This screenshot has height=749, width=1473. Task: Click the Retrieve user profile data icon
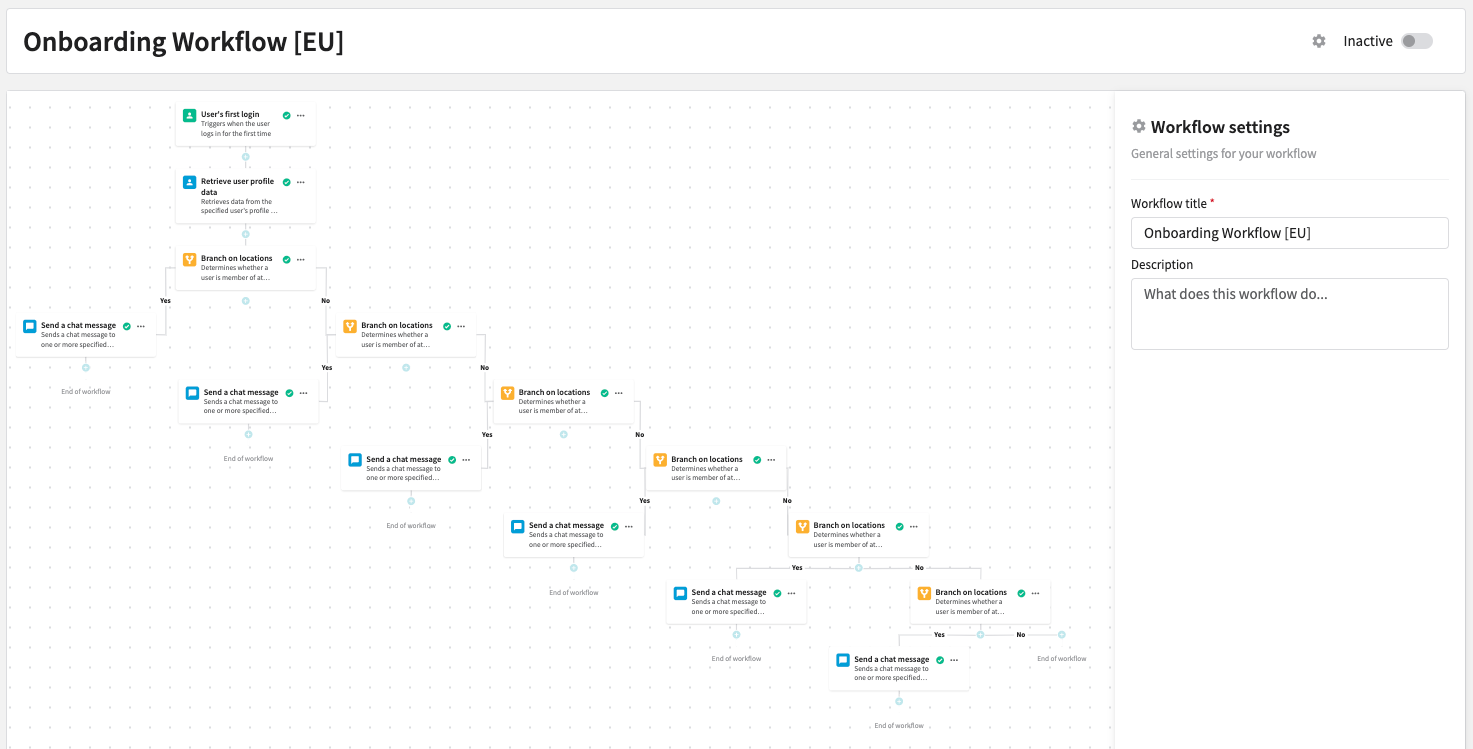[189, 183]
